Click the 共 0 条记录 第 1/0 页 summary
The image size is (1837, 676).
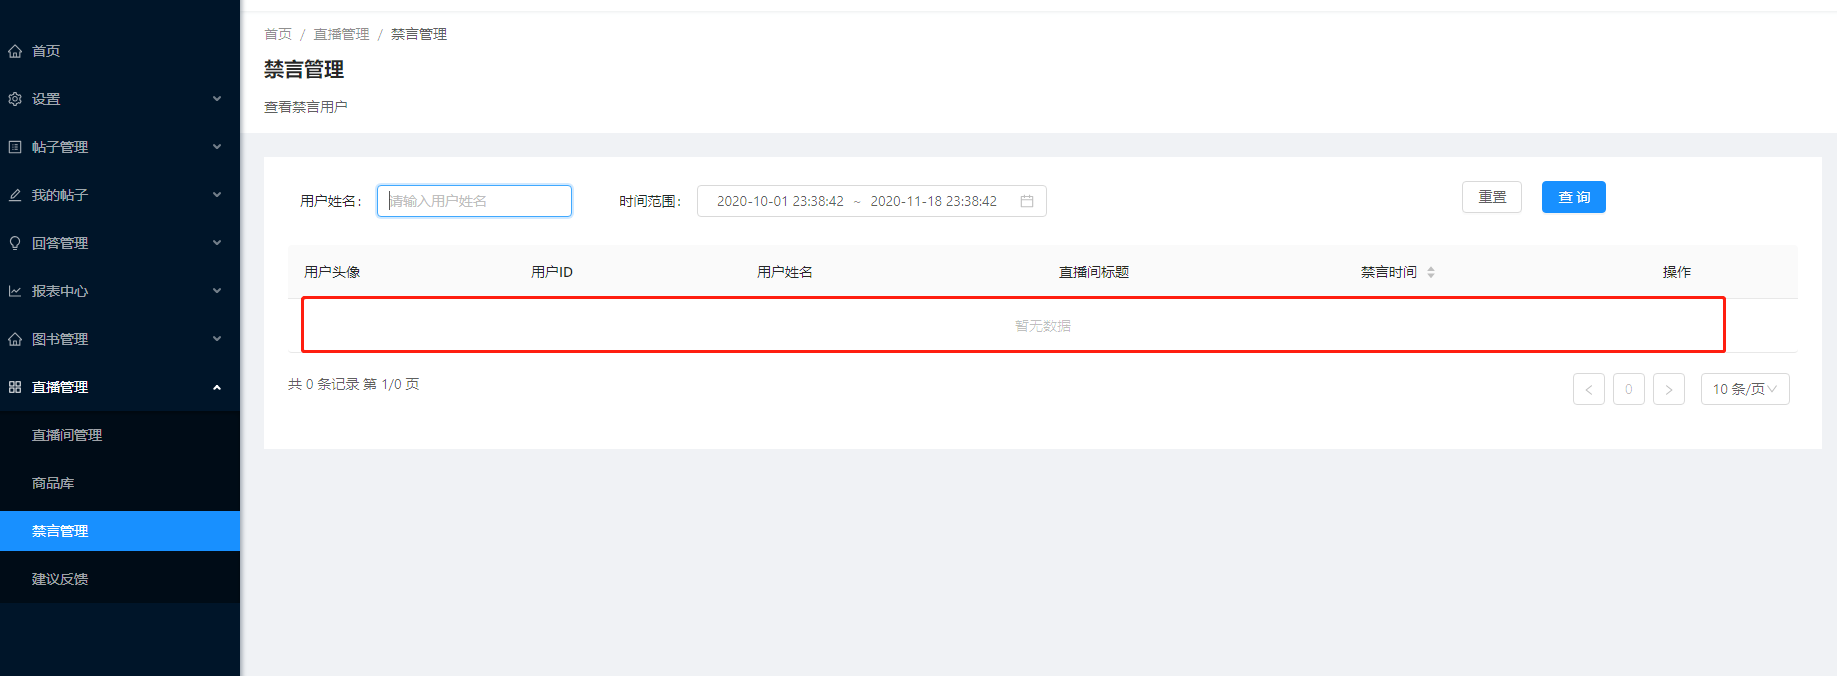(354, 384)
